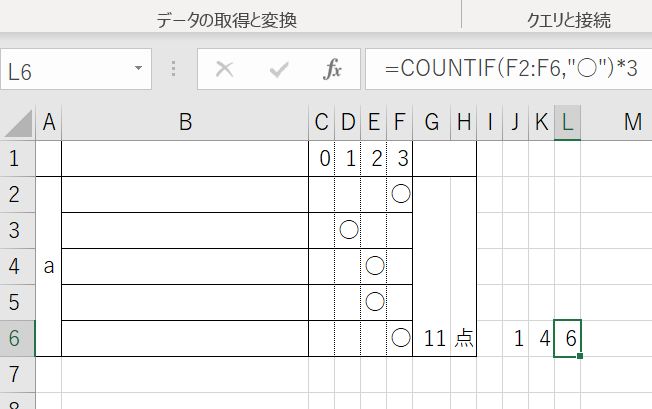652x409 pixels.
Task: Click cell F2 with circle mark
Action: tap(400, 195)
